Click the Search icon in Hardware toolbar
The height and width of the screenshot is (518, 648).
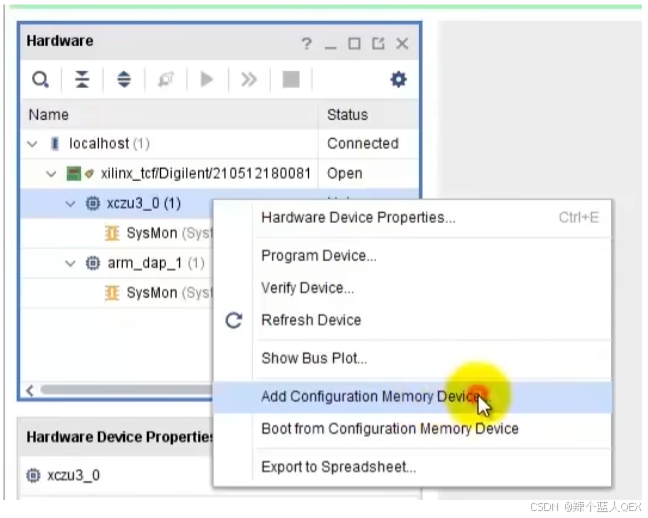tap(40, 79)
